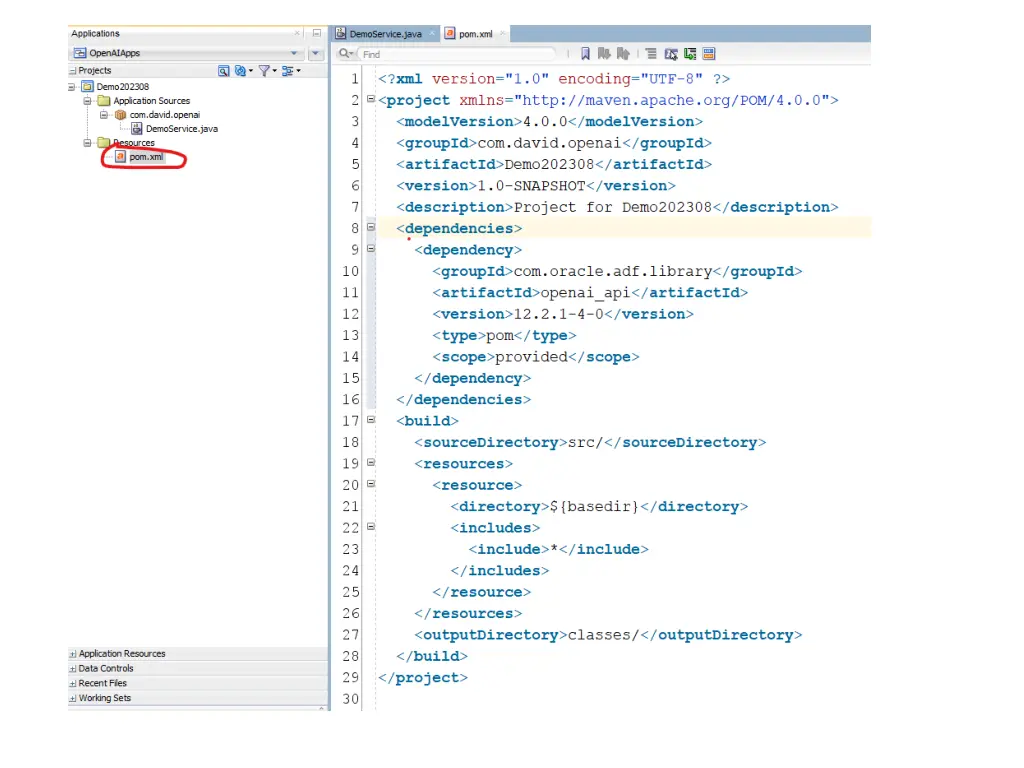Expand the Data Controls section

(73, 669)
